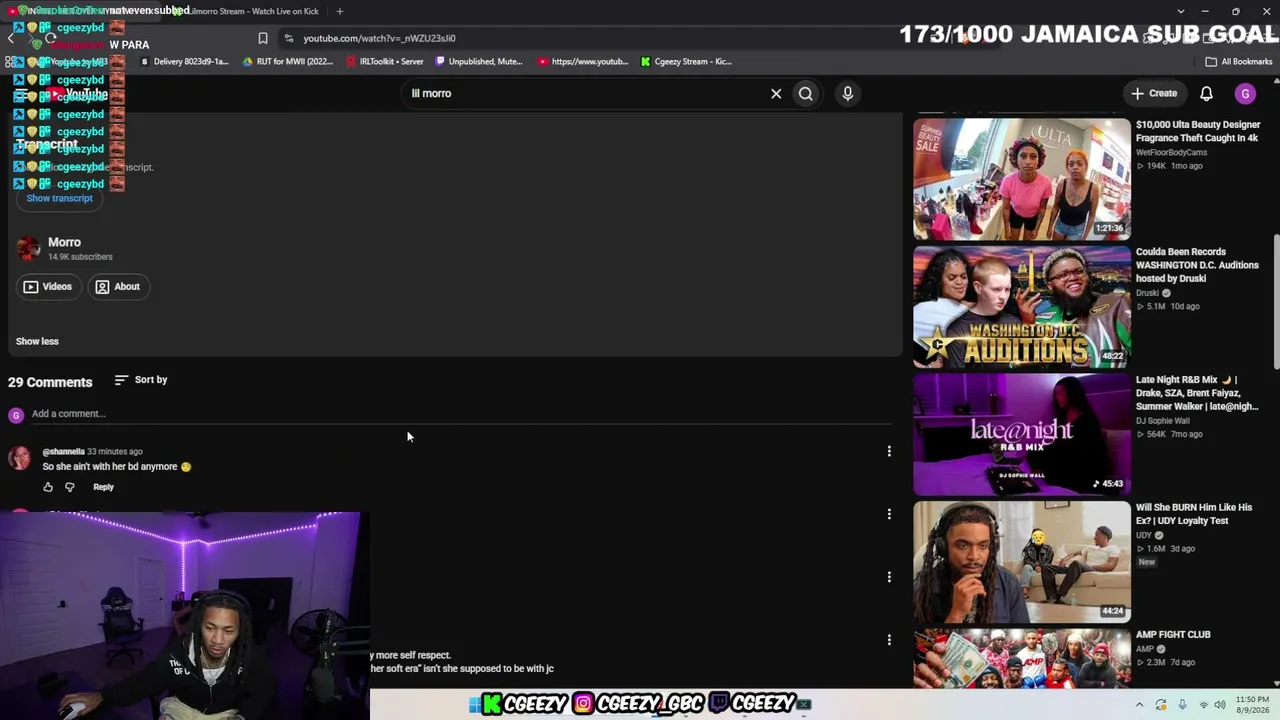Open the Cgeezy Stream Kick bookmark
The width and height of the screenshot is (1280, 720).
point(686,61)
